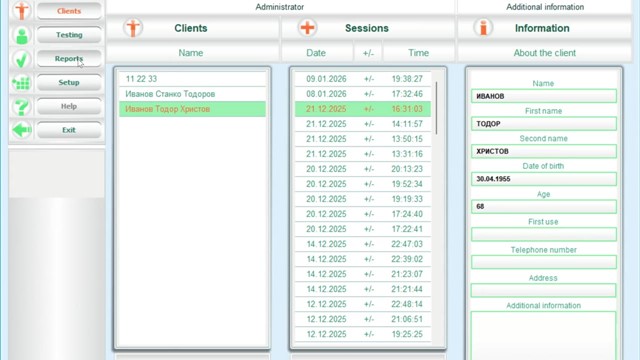Click the Time column header
The width and height of the screenshot is (640, 360).
coord(418,53)
